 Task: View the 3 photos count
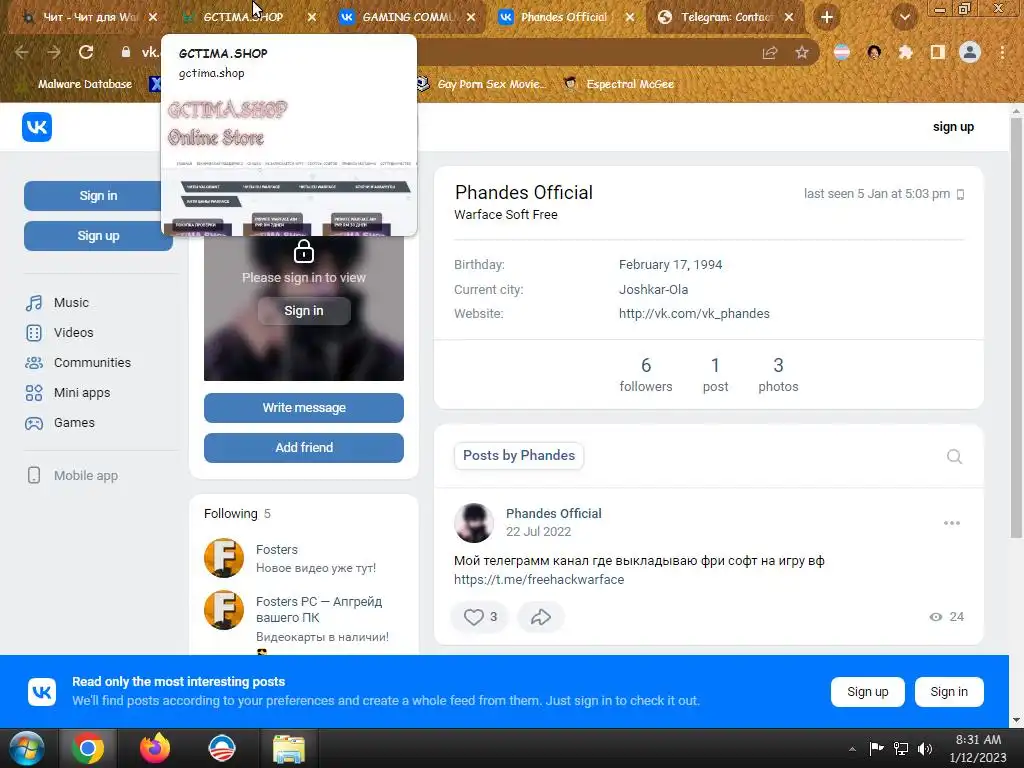coord(778,374)
